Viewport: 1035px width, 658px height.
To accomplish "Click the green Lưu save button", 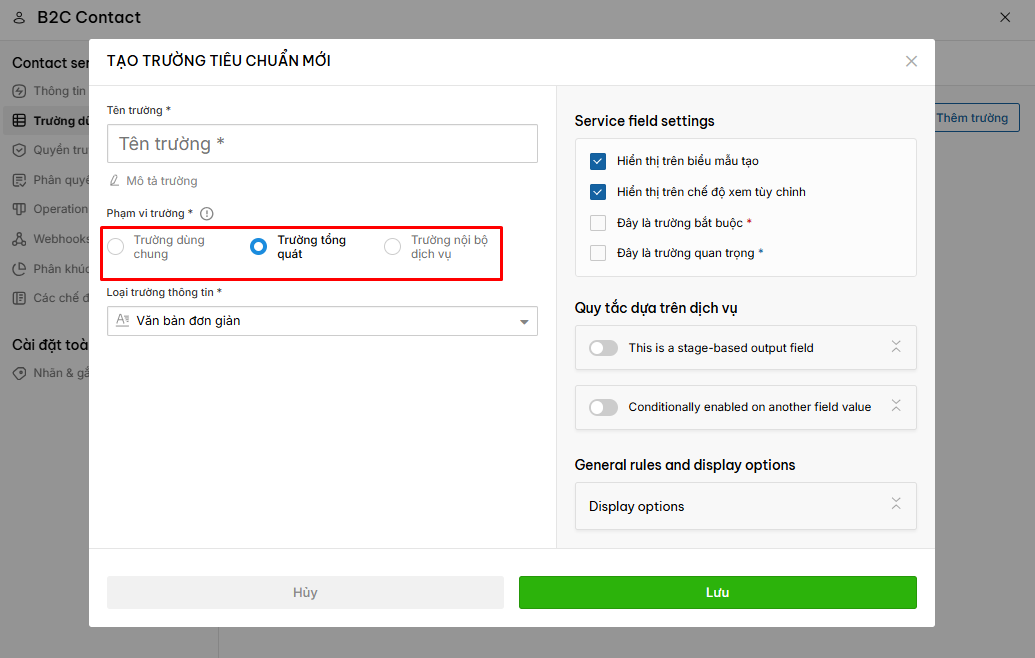I will [718, 593].
